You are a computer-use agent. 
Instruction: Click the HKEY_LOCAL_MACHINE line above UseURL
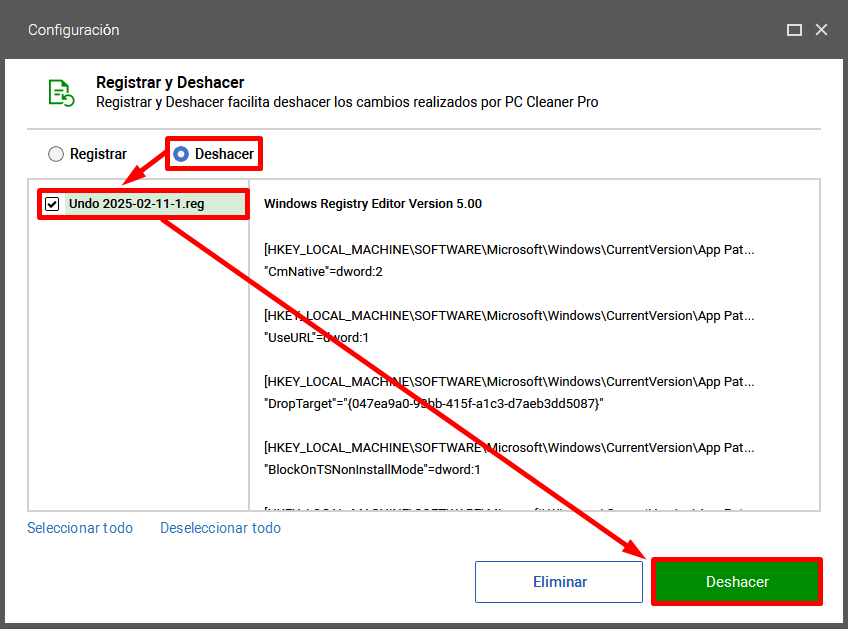point(509,316)
